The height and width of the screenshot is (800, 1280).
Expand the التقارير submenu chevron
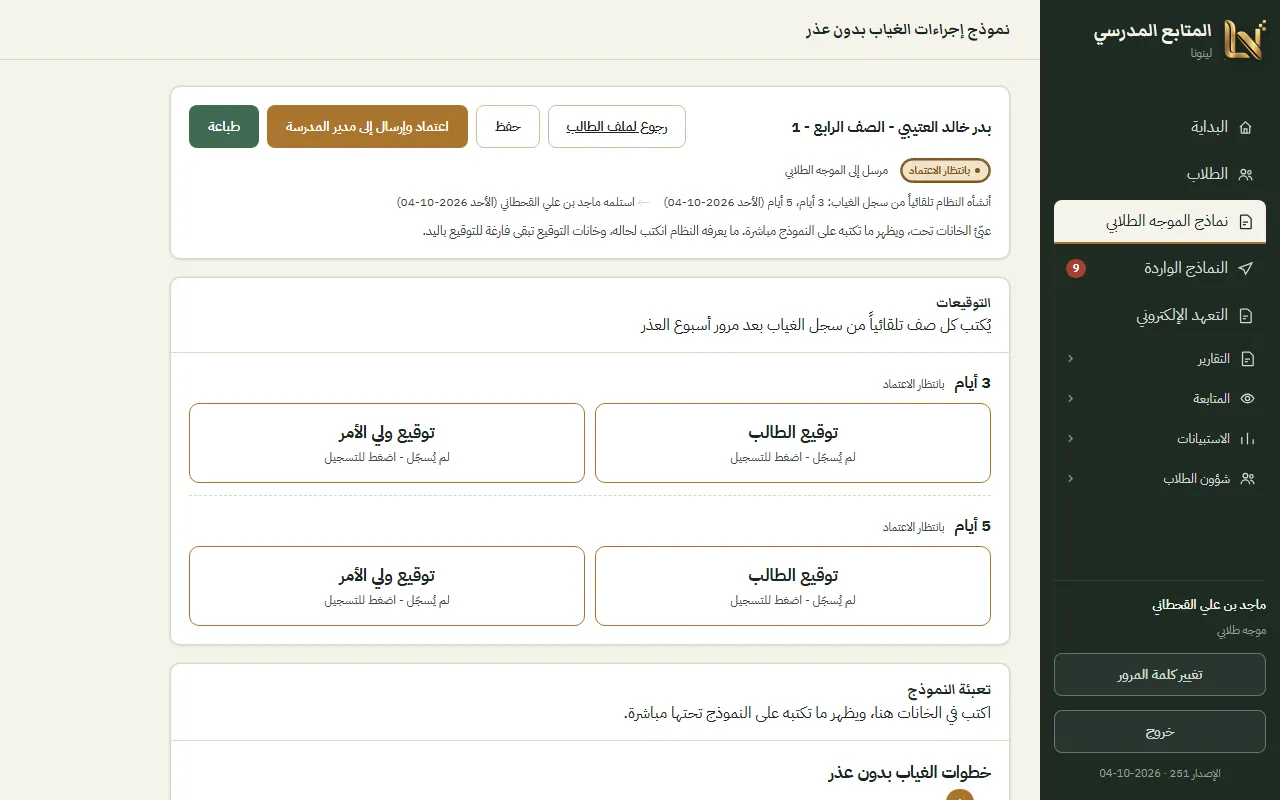(1071, 359)
